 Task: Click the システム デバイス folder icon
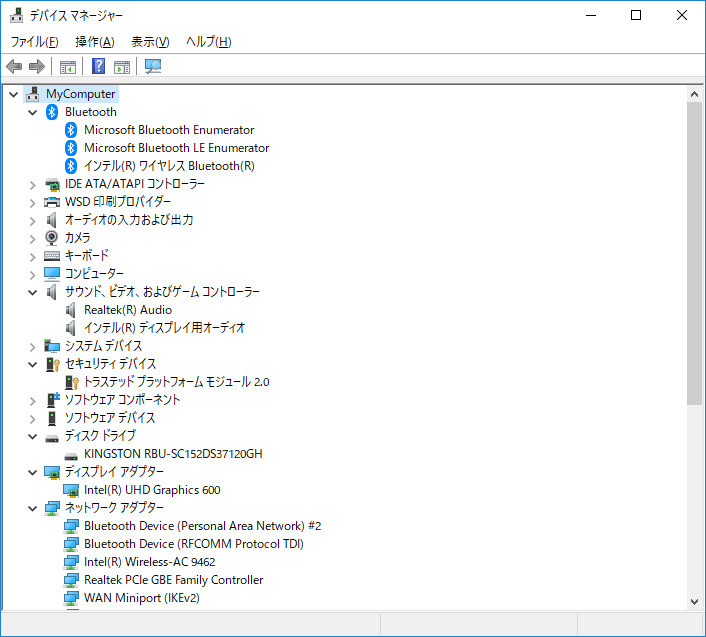[x=52, y=346]
